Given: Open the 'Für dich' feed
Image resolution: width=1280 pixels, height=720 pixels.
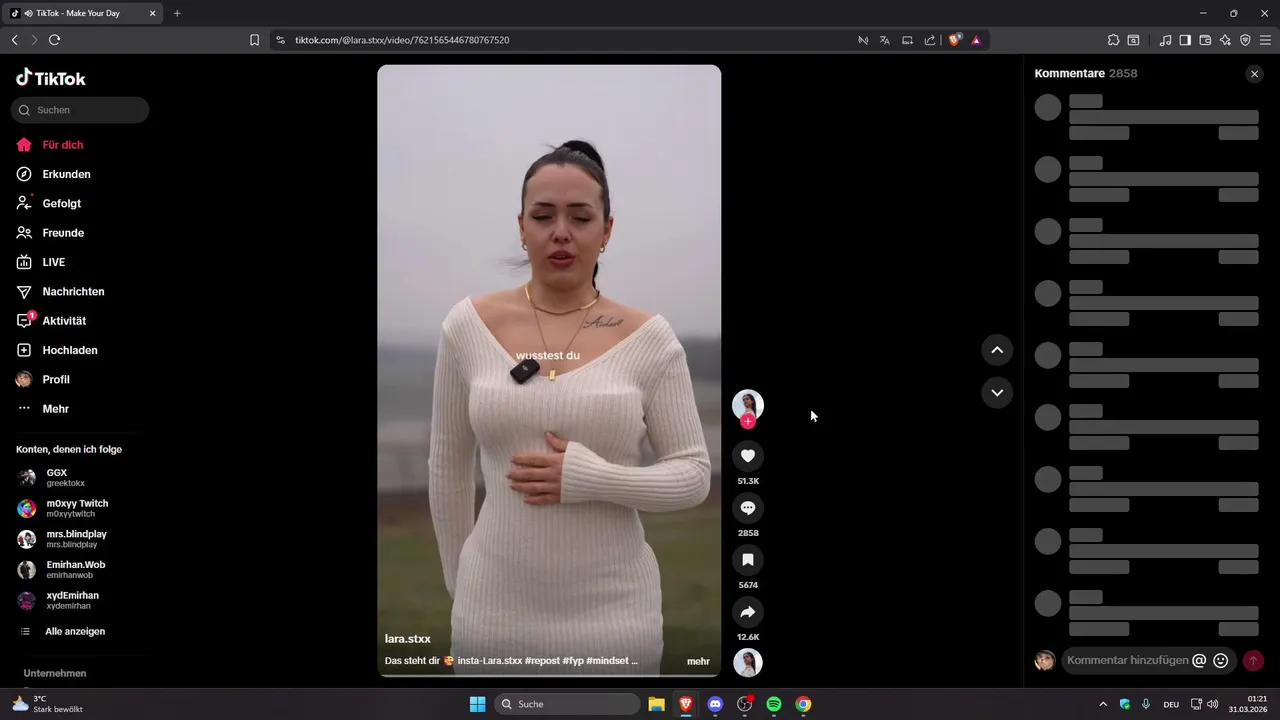Looking at the screenshot, I should (50, 145).
